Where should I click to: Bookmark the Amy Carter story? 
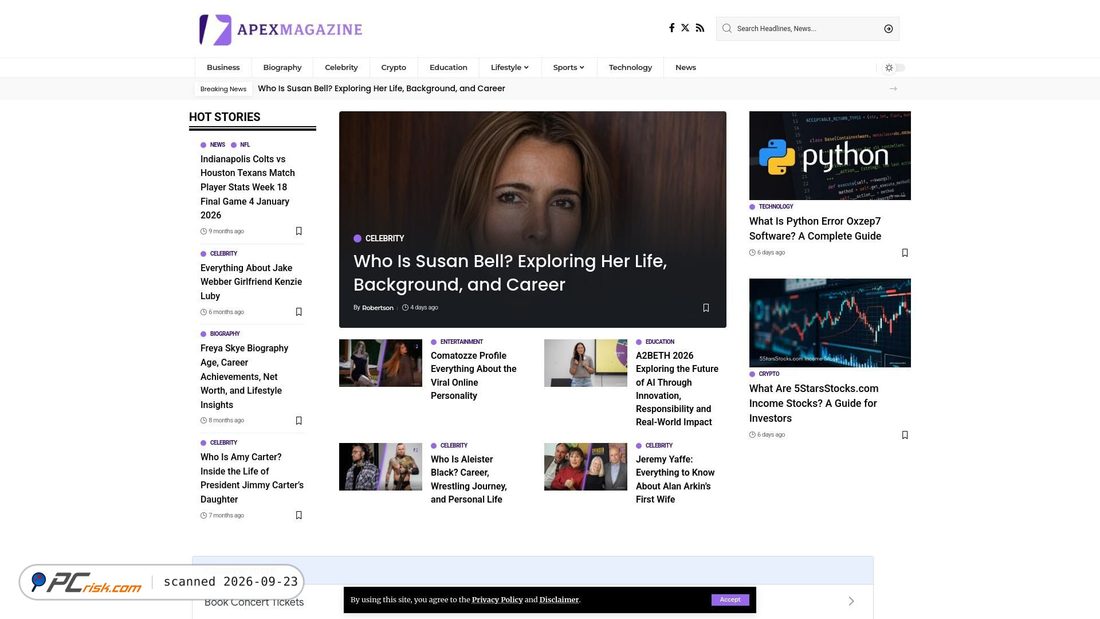point(298,515)
